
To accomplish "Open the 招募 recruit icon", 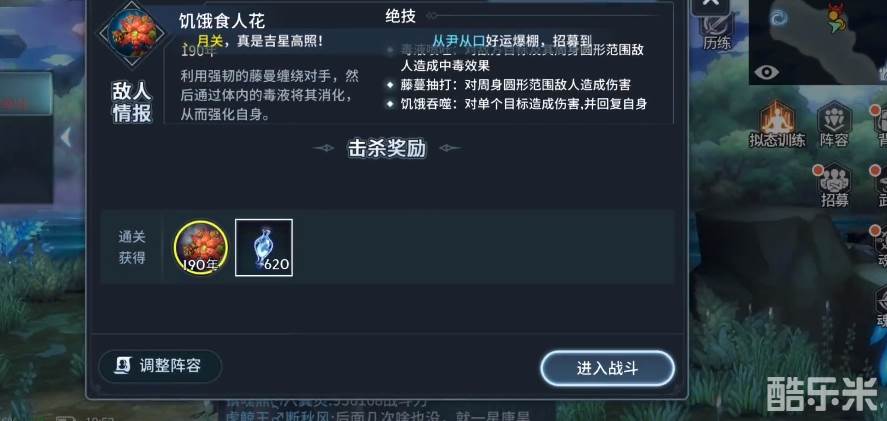I will 834,186.
